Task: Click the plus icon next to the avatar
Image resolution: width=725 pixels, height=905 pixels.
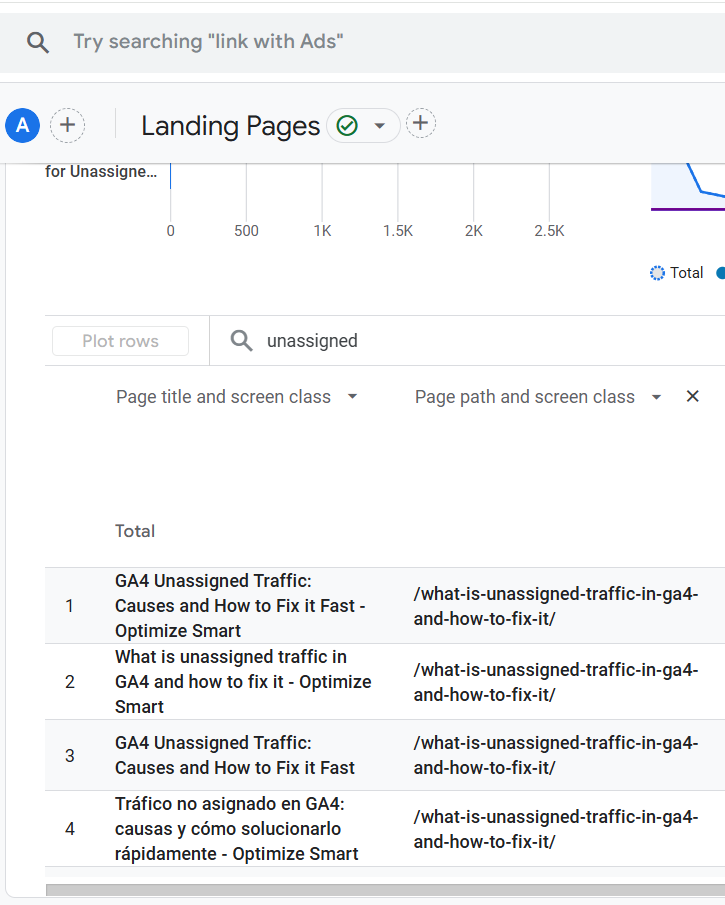Action: pos(67,125)
